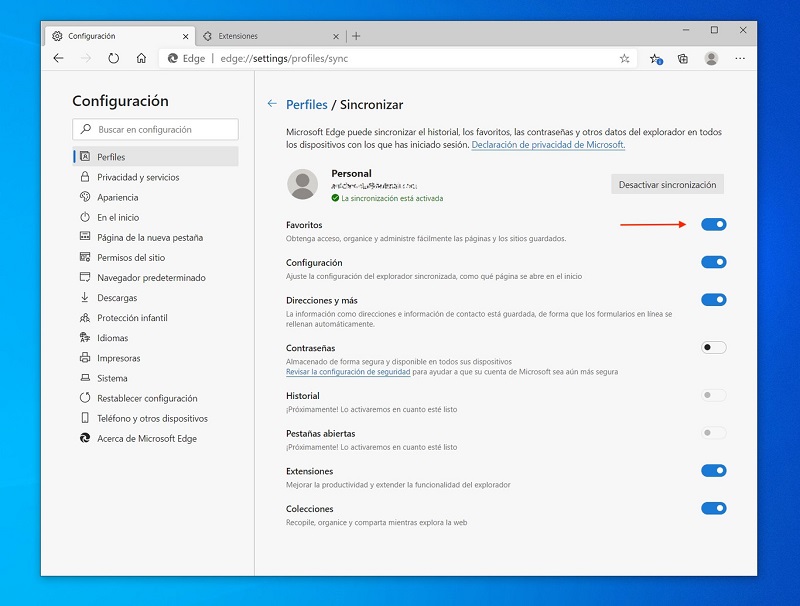The height and width of the screenshot is (606, 800).
Task: Go back with the browser back arrow
Action: [x=59, y=58]
